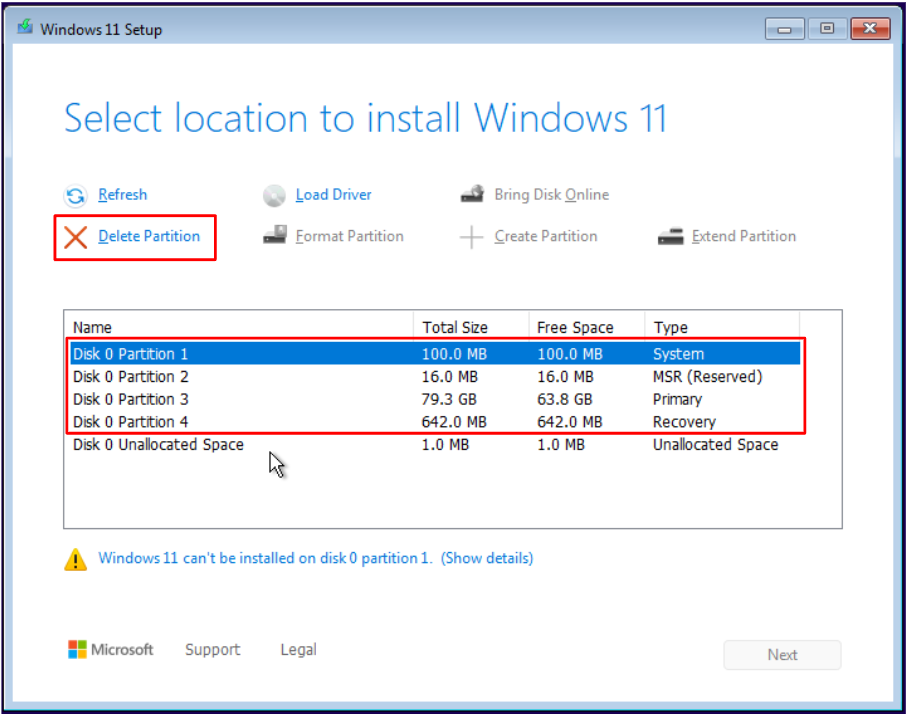Click the Name column header
The width and height of the screenshot is (907, 714).
(93, 327)
